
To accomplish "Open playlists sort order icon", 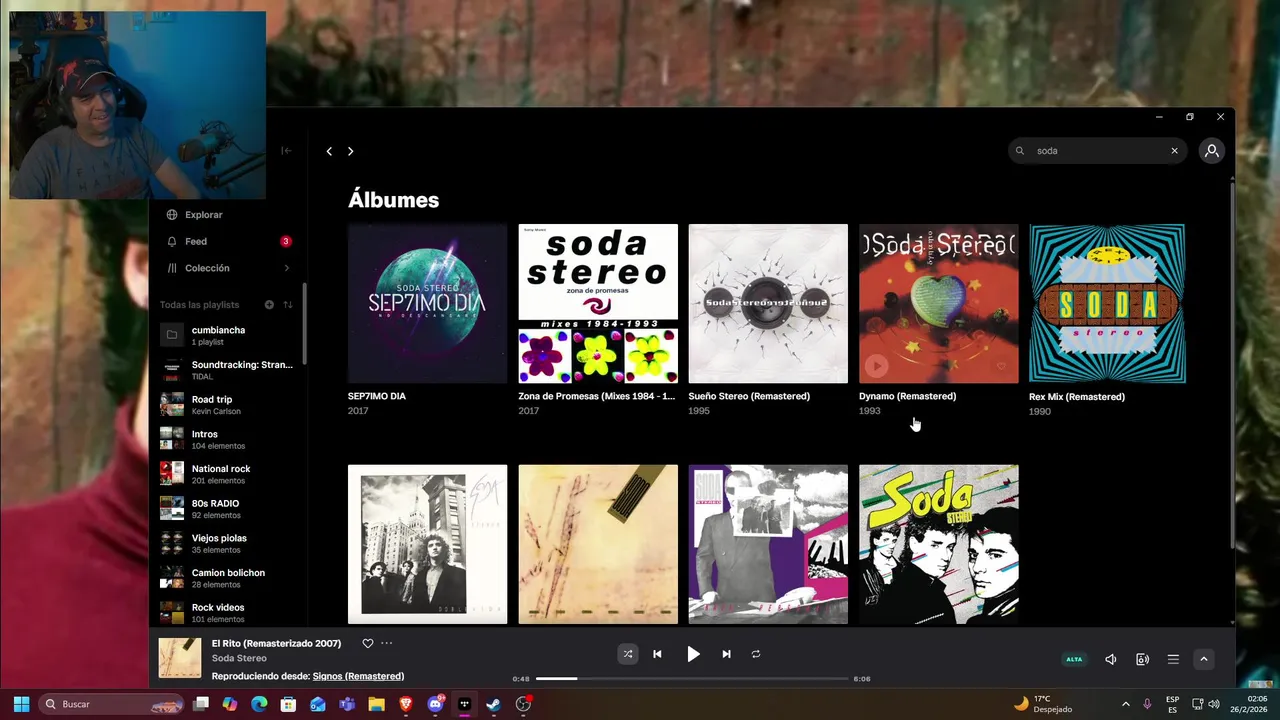I will tap(288, 305).
